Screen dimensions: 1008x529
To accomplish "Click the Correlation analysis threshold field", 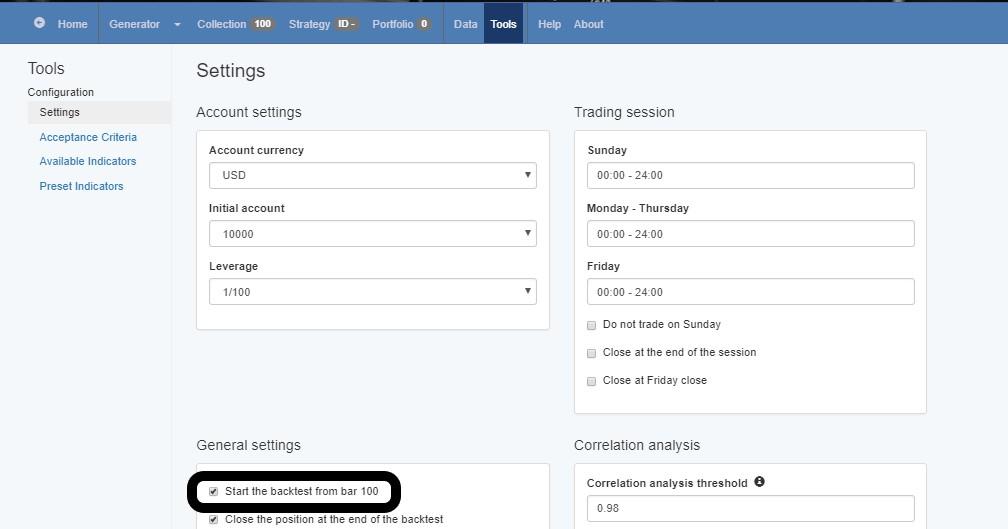I will coord(750,508).
